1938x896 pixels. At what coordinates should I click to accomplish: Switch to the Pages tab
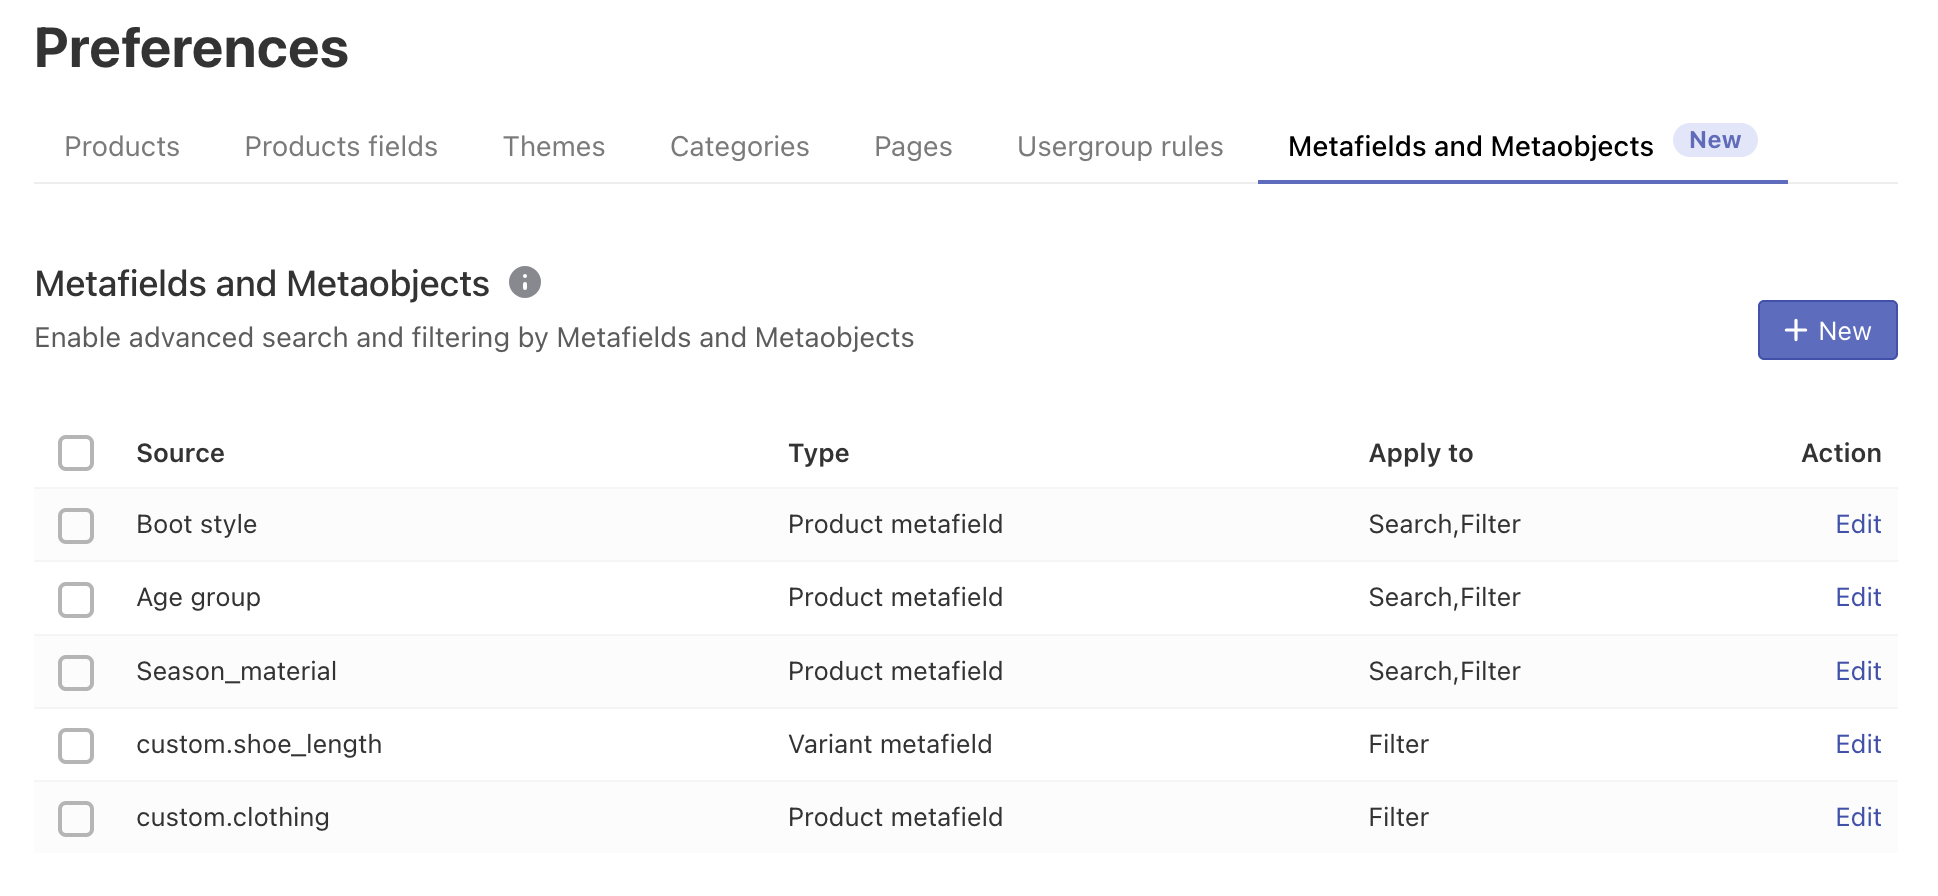coord(913,147)
